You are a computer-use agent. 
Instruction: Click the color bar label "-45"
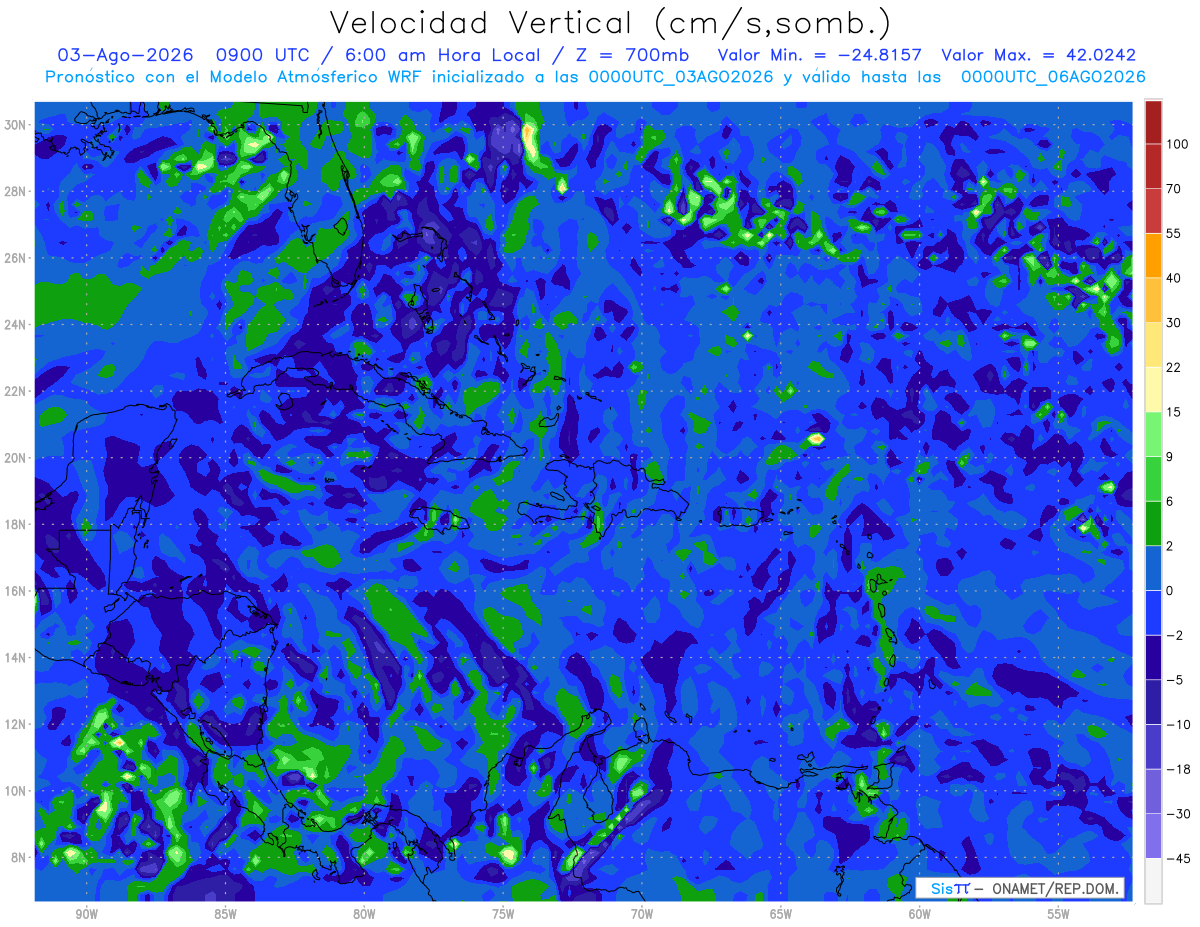pos(1178,858)
